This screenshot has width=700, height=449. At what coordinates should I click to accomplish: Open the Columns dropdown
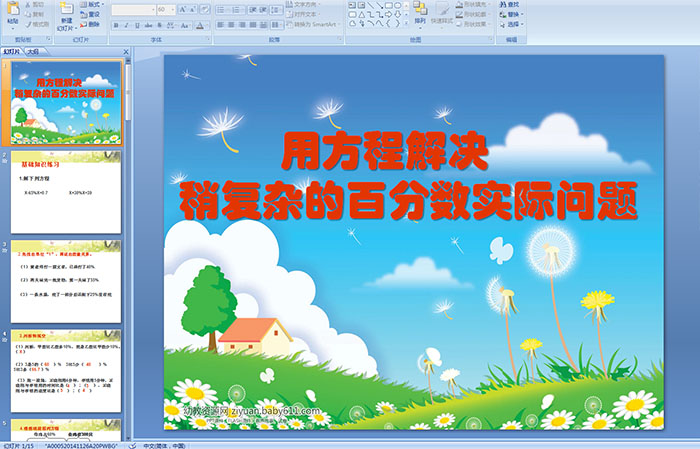point(276,25)
